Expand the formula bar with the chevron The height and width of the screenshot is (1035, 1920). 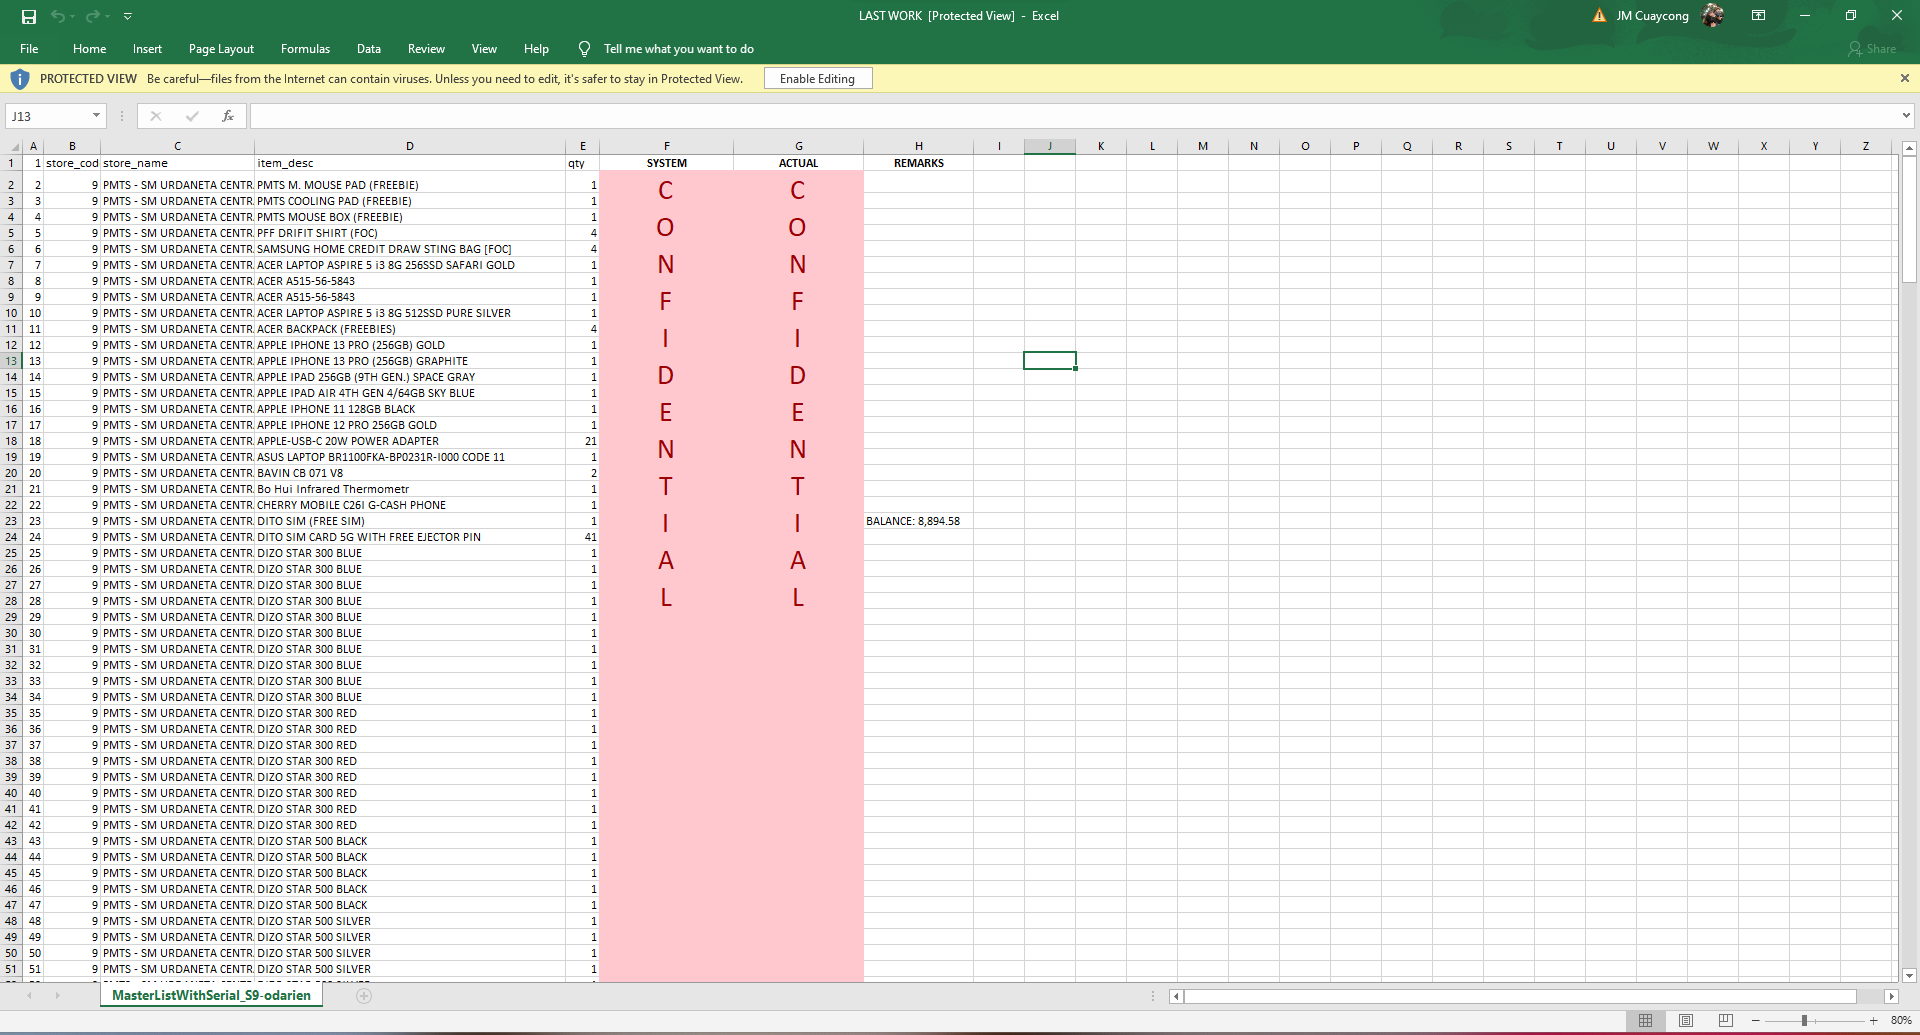click(1906, 116)
